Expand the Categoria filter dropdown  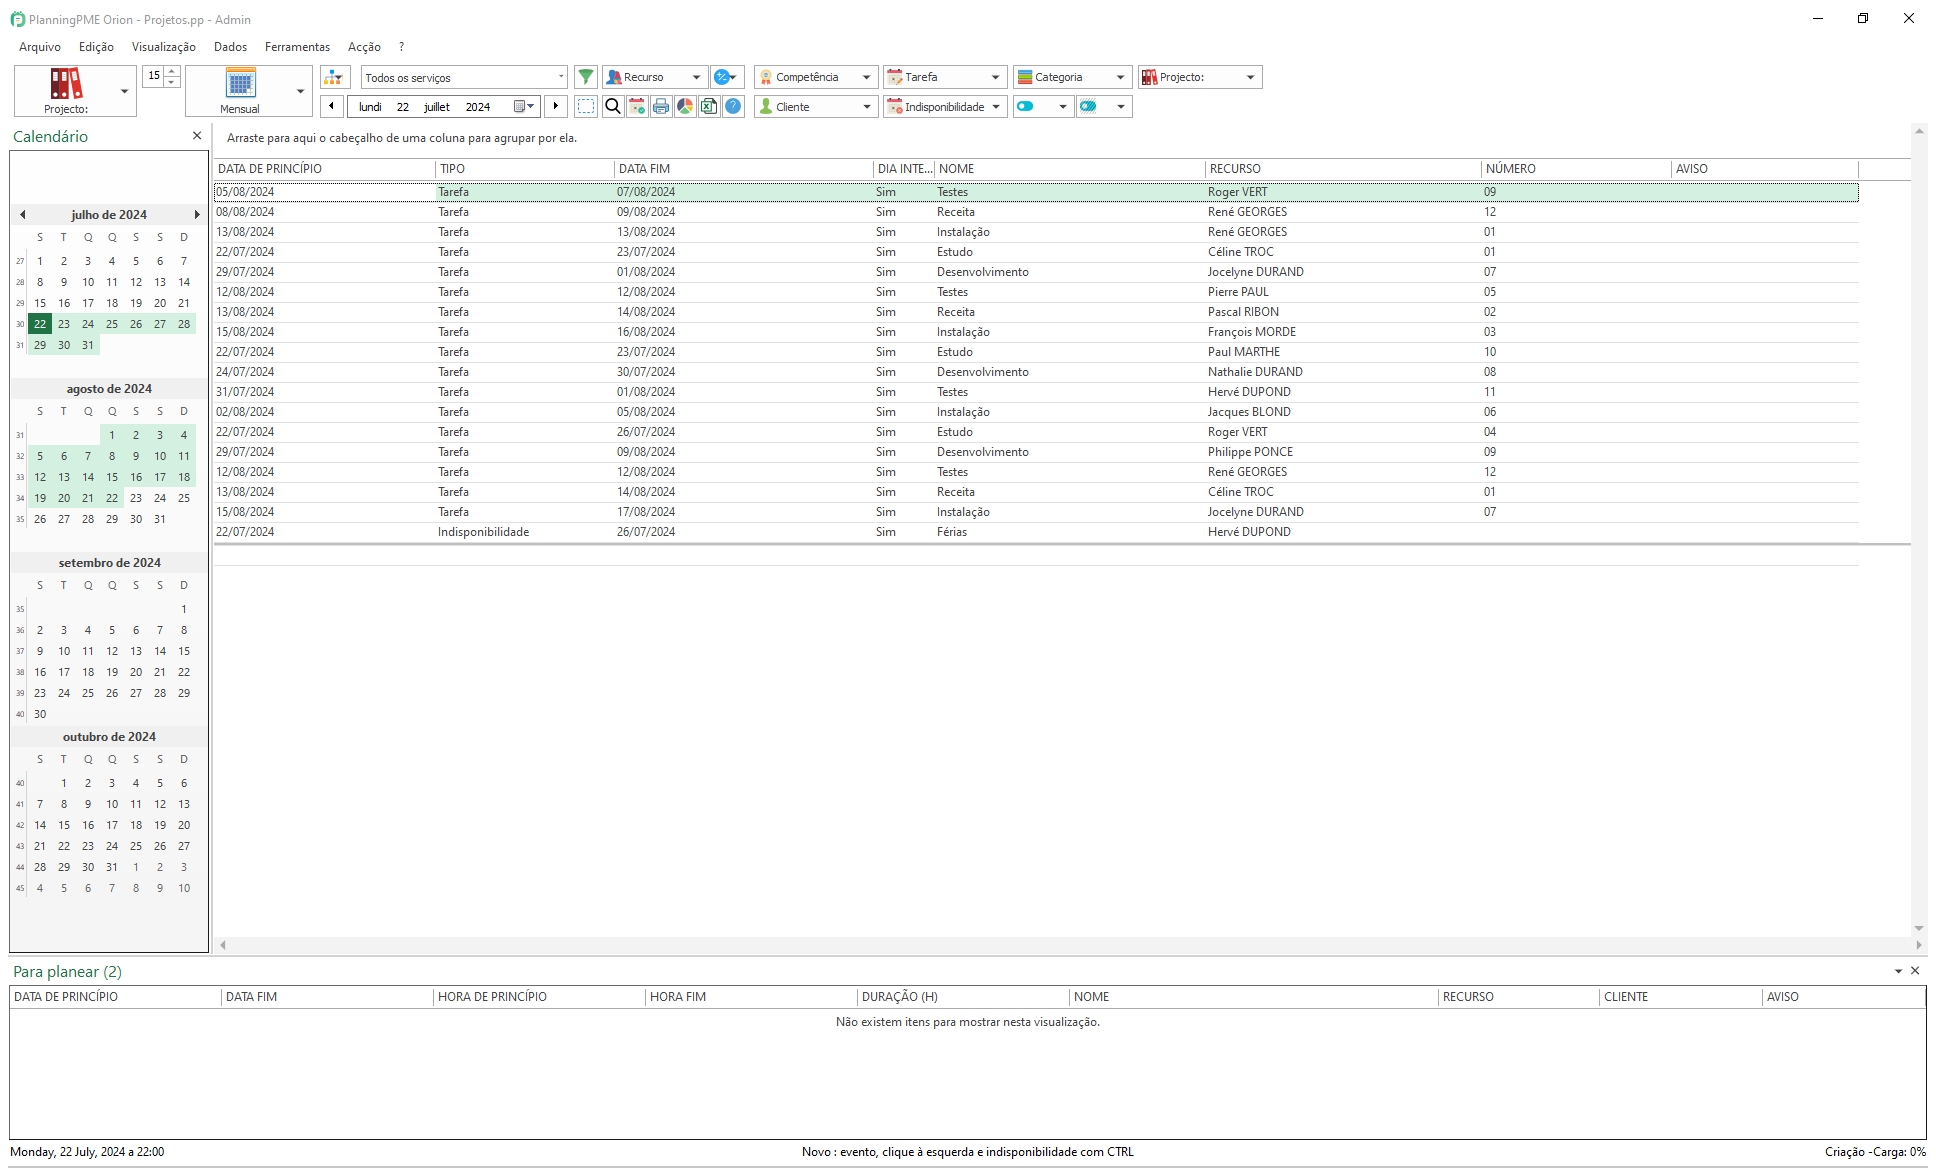click(1120, 77)
